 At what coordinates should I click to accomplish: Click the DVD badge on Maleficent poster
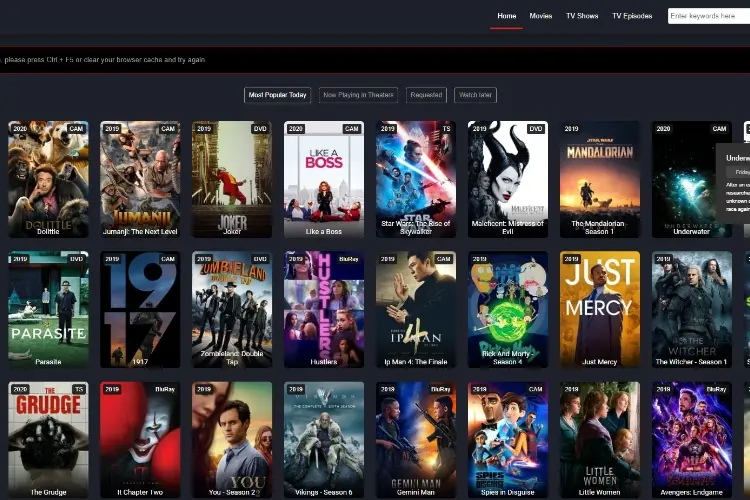pos(536,129)
